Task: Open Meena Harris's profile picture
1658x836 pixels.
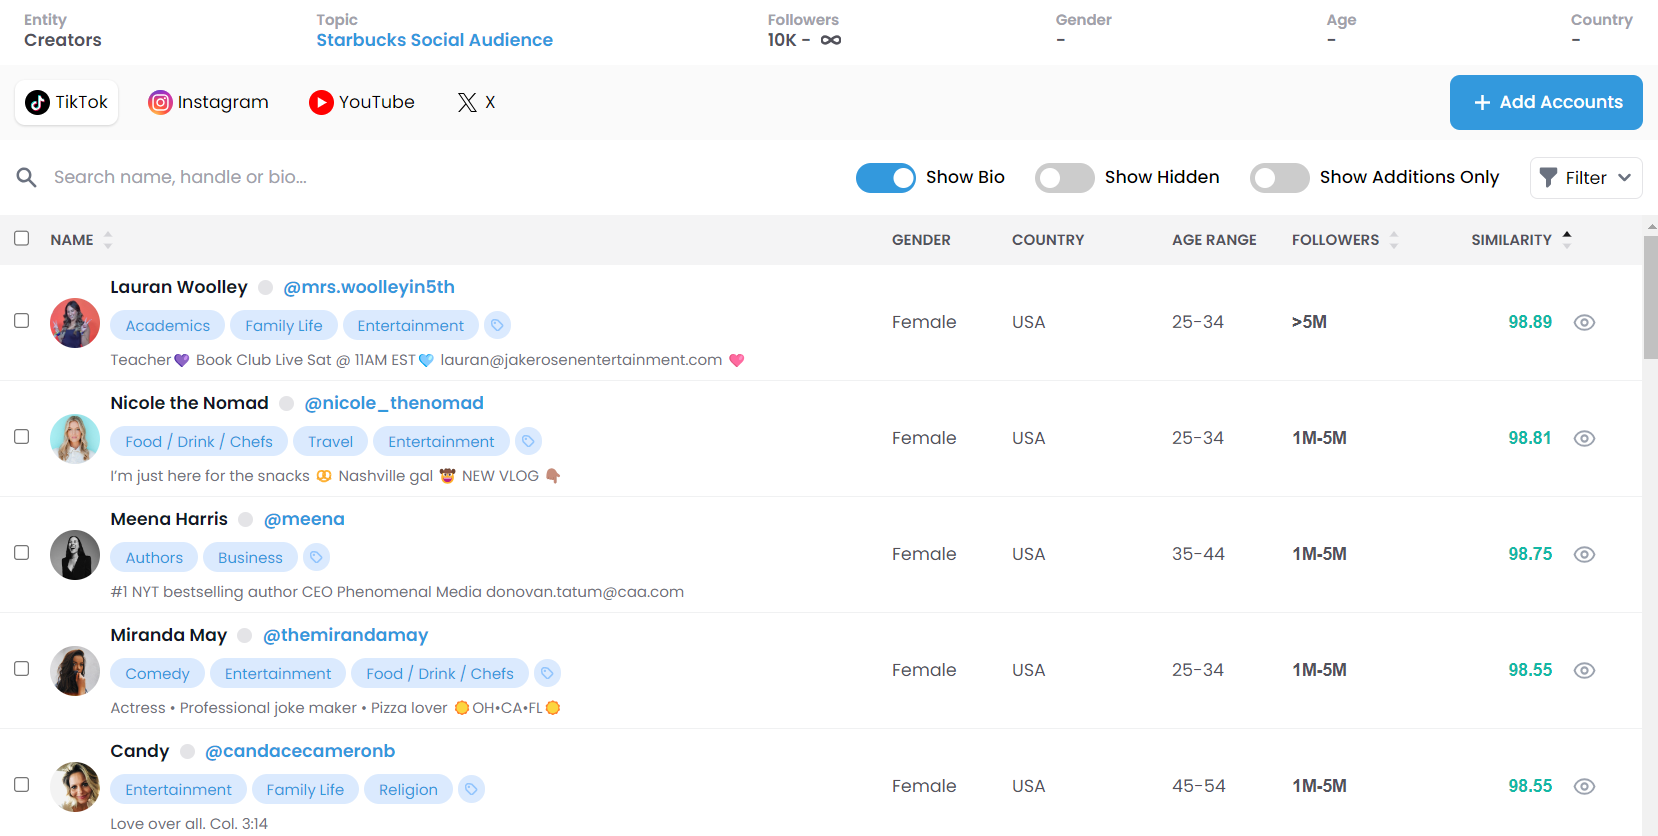Action: click(x=75, y=555)
